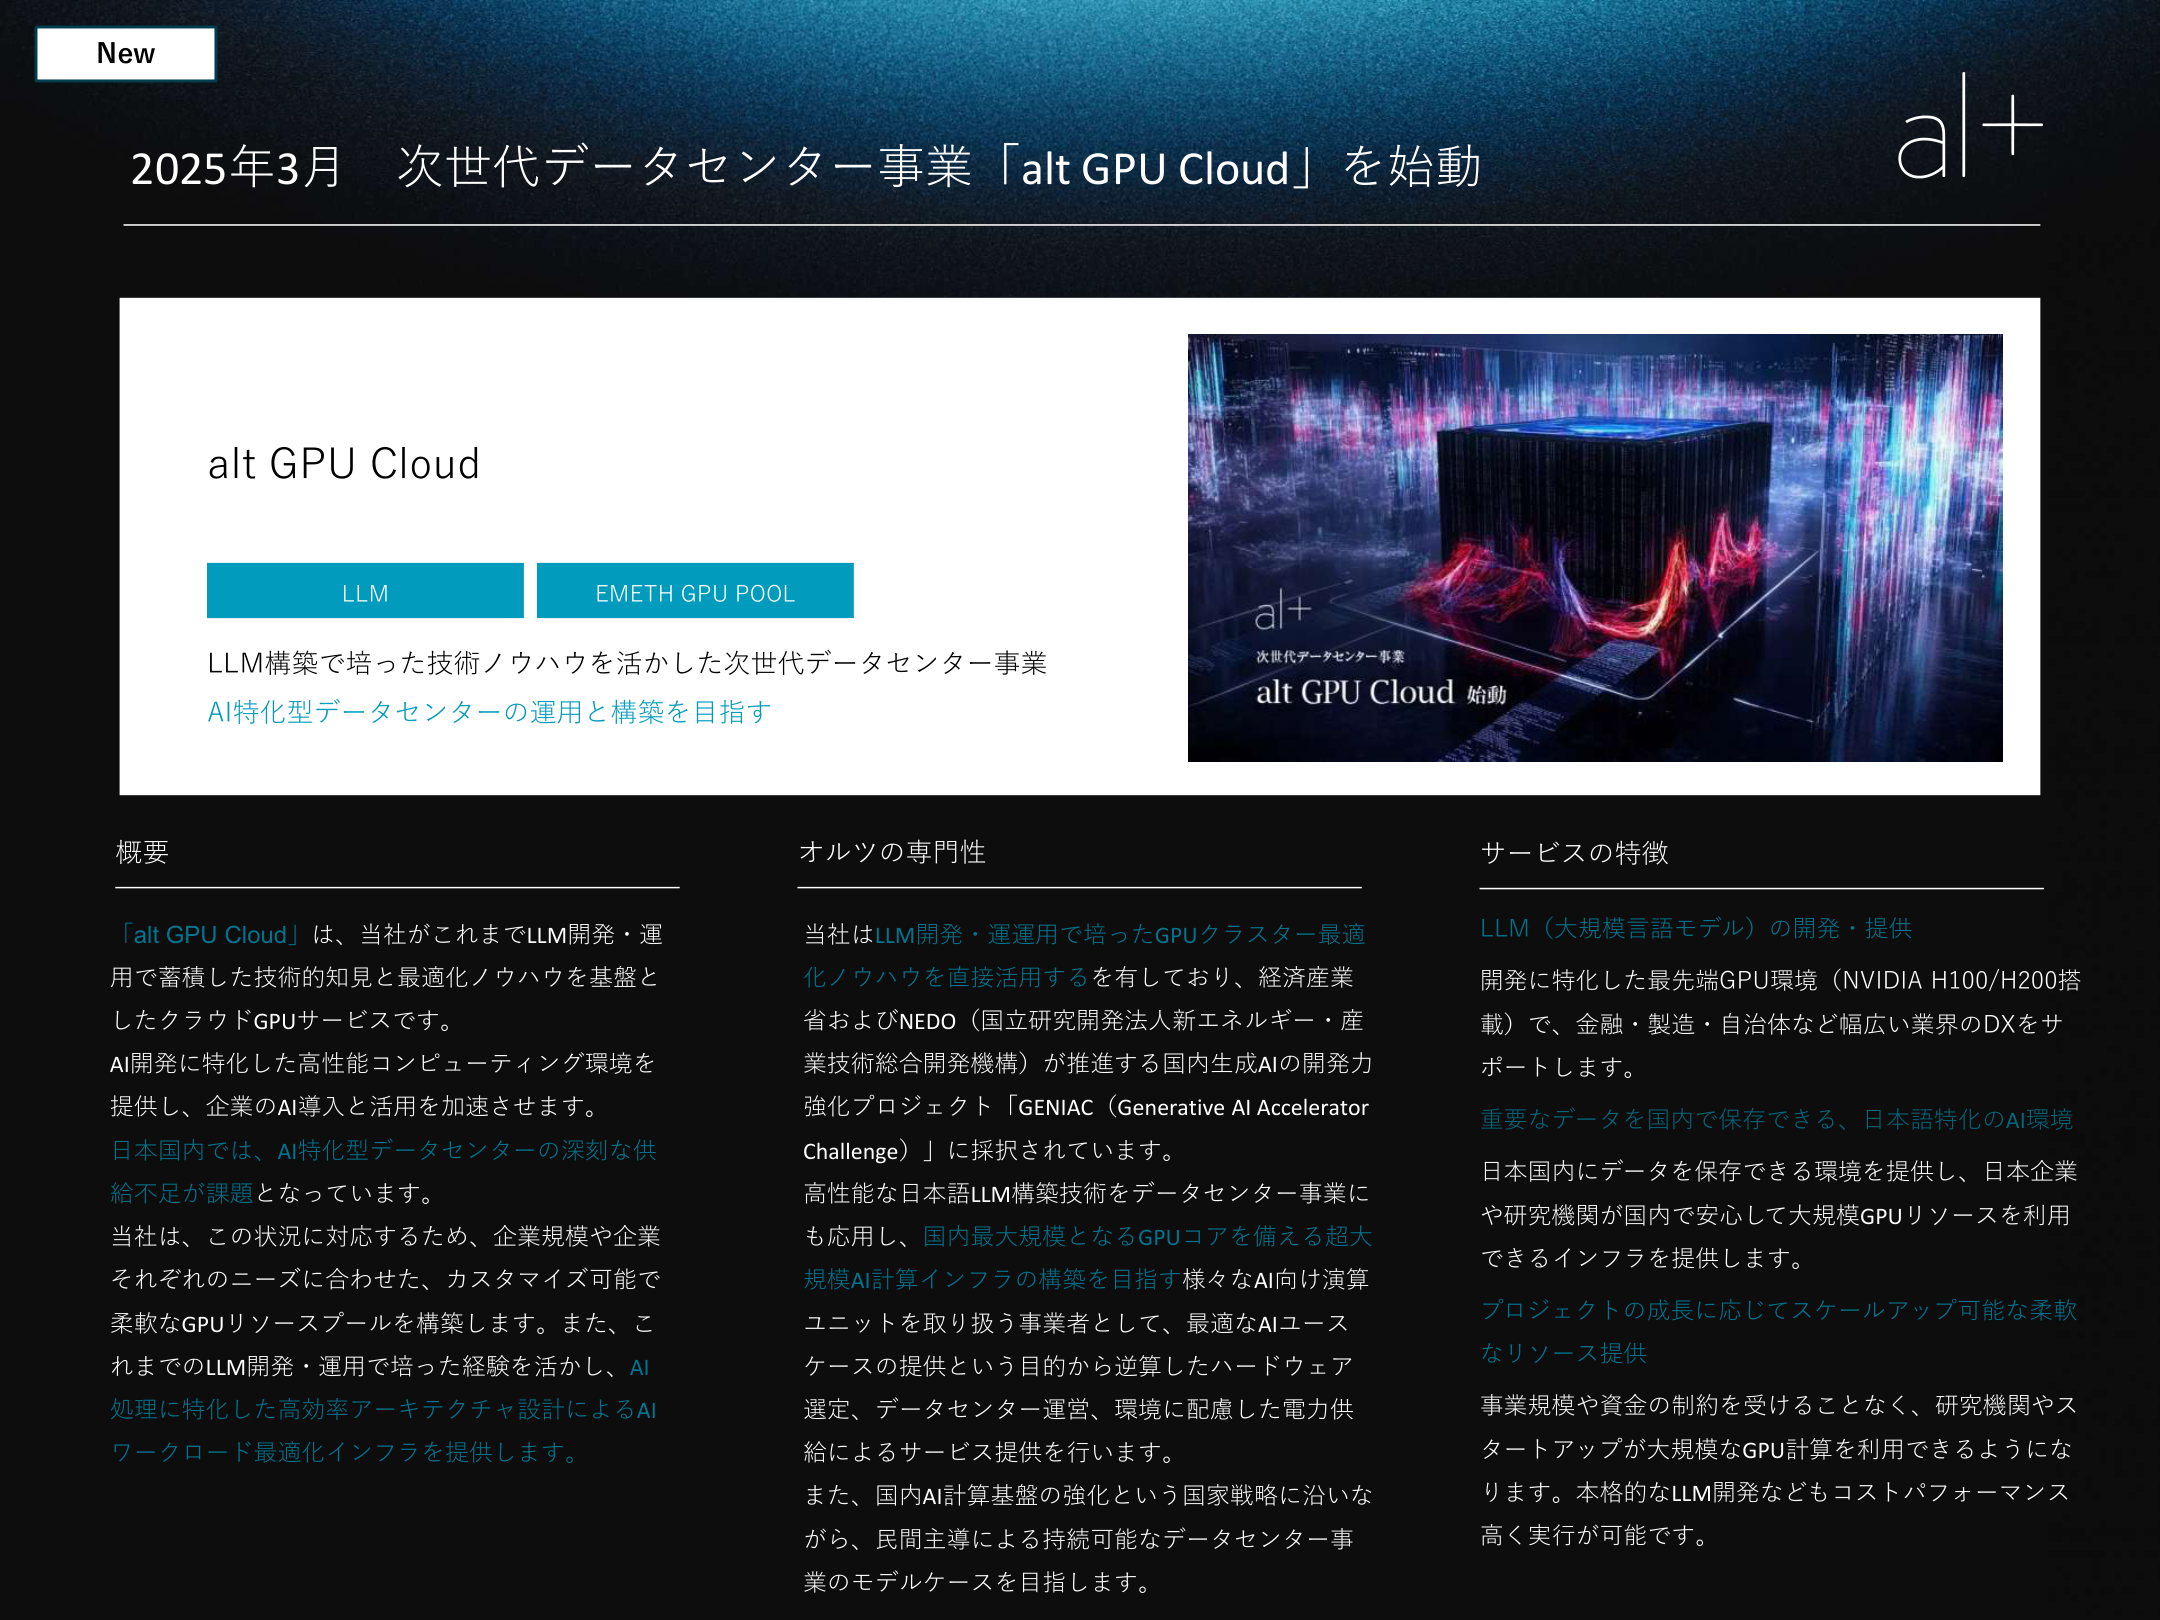Image resolution: width=2160 pixels, height=1620 pixels.
Task: Click the NVIDIA H100/H200搭 text line
Action: click(1780, 980)
